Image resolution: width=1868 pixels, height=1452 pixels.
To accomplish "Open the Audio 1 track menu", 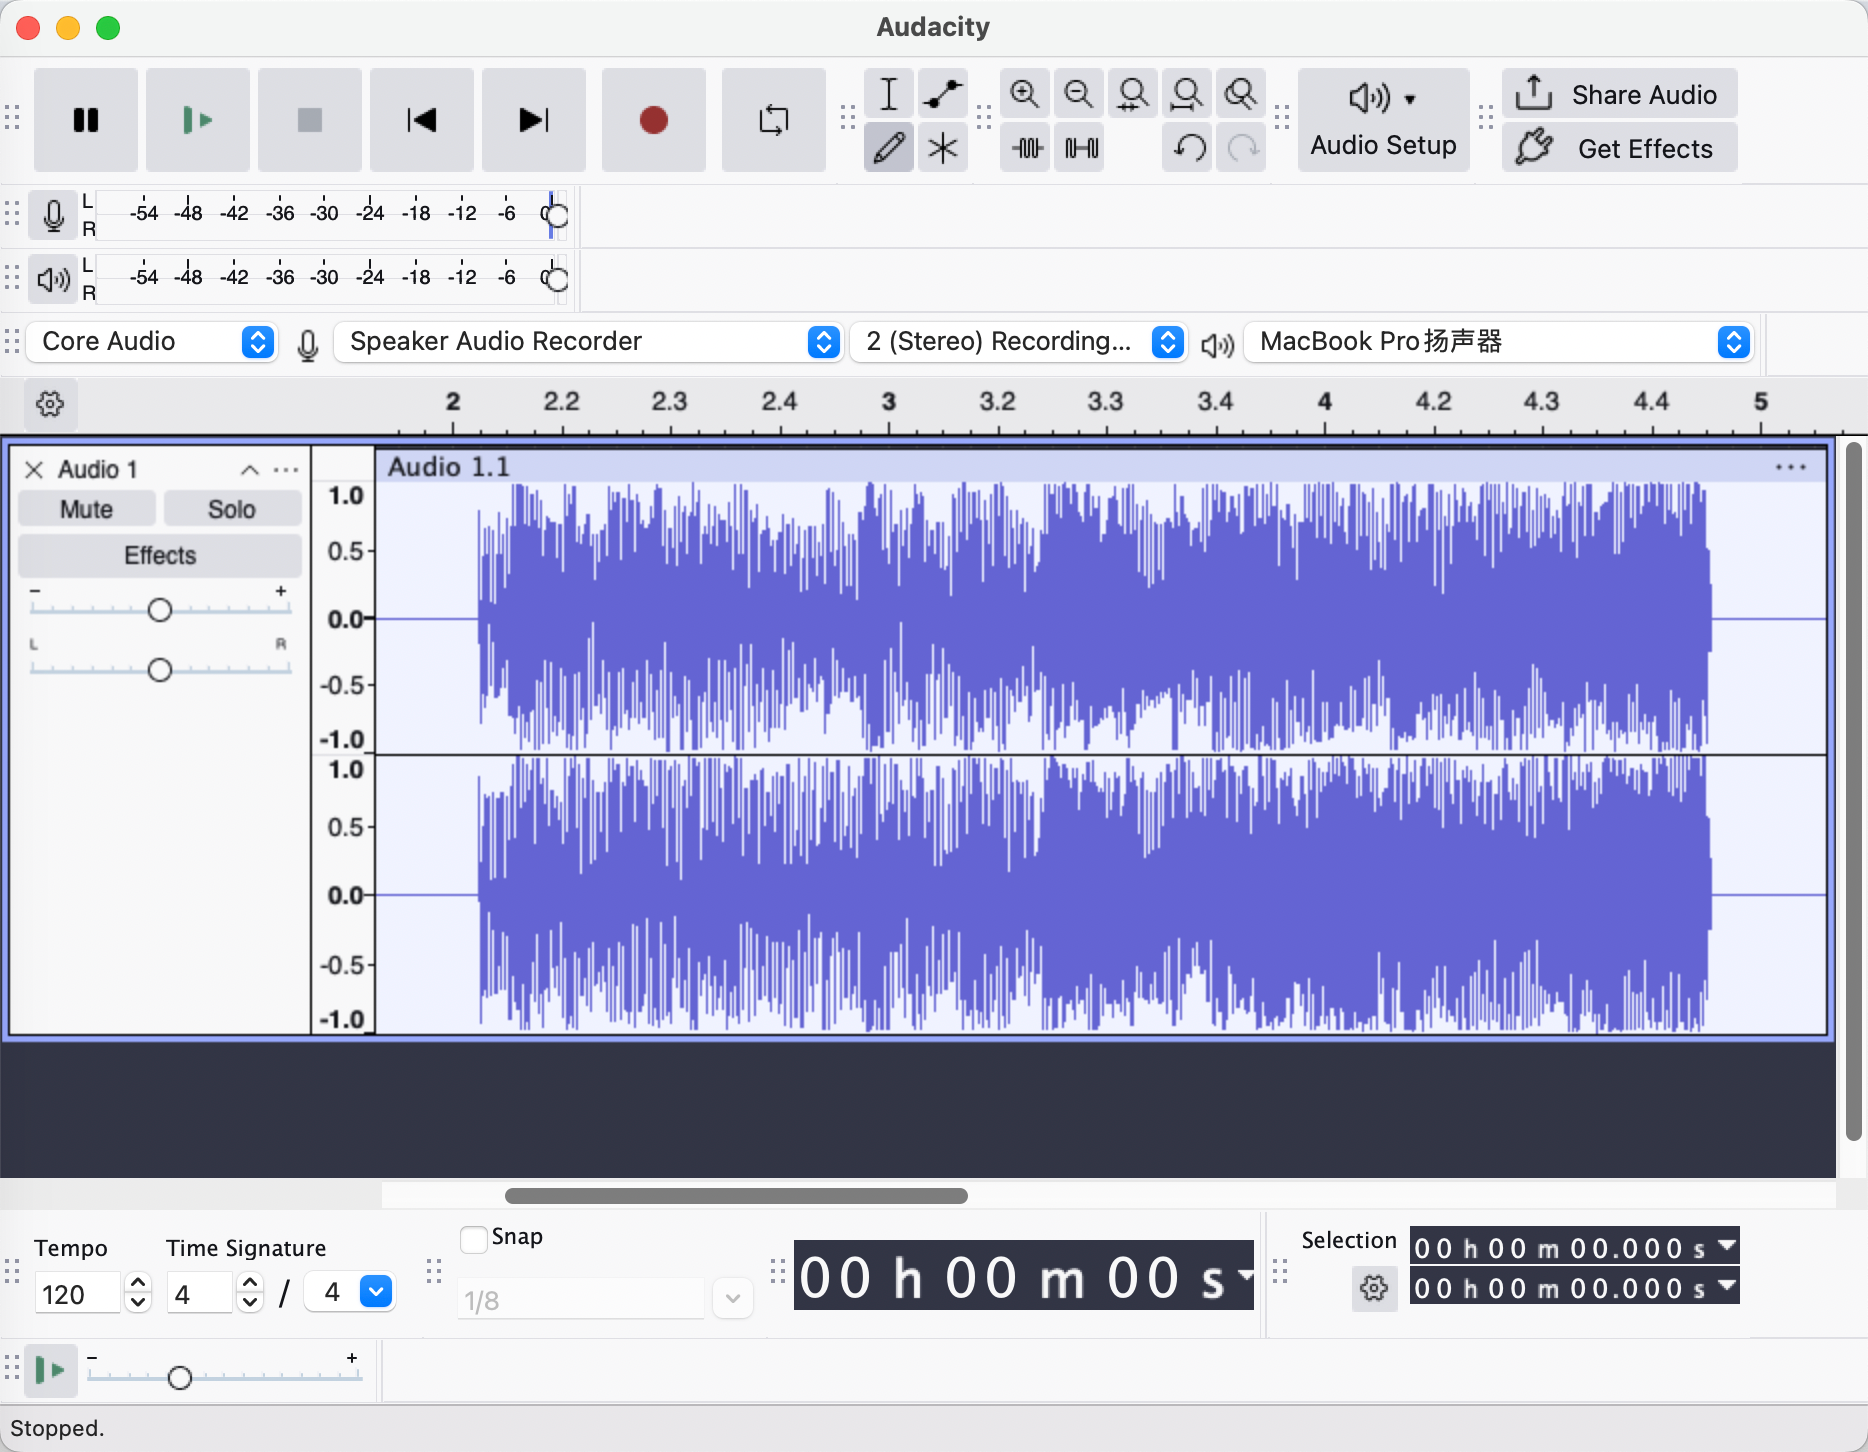I will coord(286,469).
